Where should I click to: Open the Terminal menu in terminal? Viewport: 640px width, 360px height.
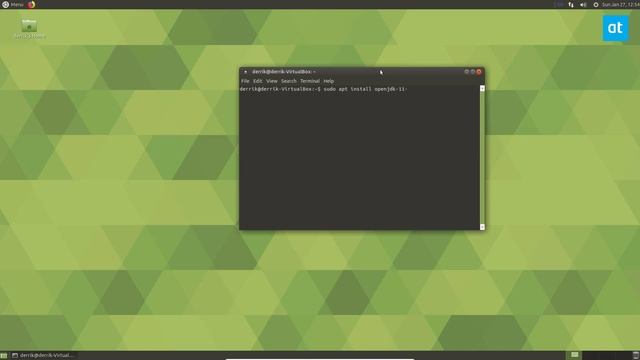310,81
